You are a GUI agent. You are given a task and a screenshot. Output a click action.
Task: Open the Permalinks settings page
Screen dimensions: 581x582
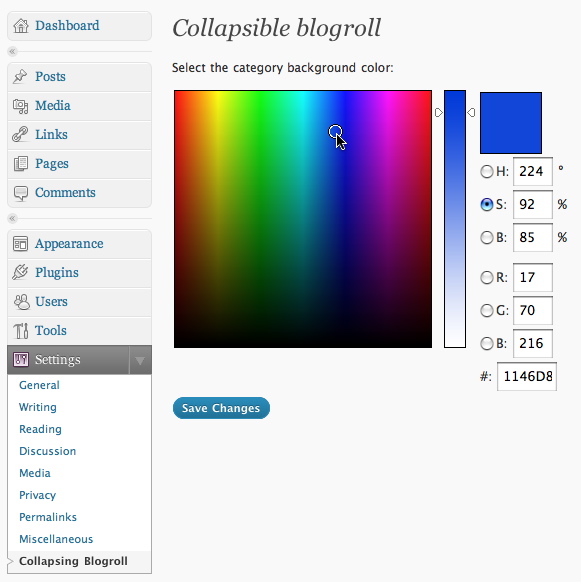coord(48,517)
